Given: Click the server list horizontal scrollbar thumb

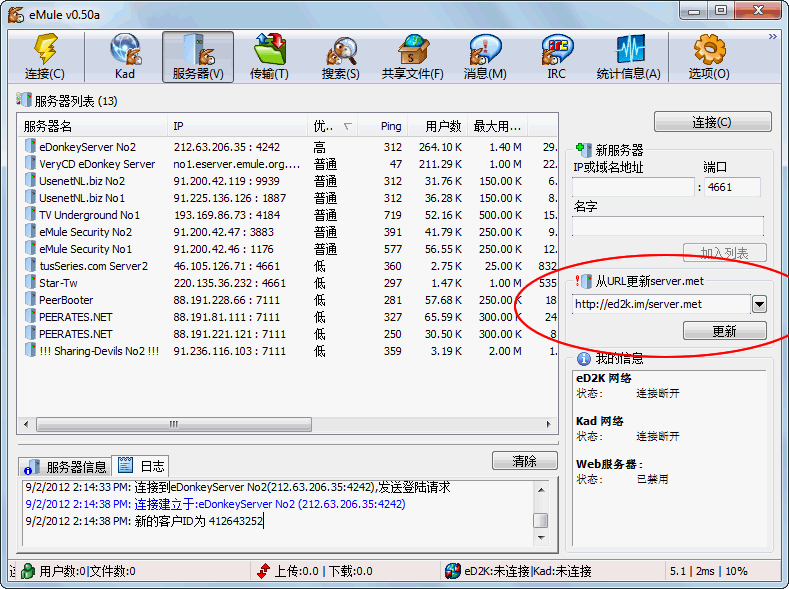Looking at the screenshot, I should [x=174, y=424].
